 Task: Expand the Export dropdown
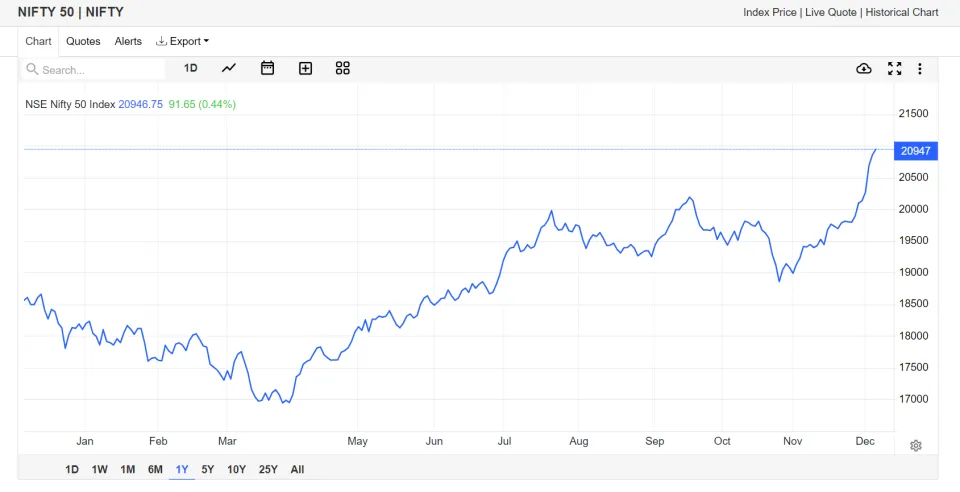click(x=183, y=41)
